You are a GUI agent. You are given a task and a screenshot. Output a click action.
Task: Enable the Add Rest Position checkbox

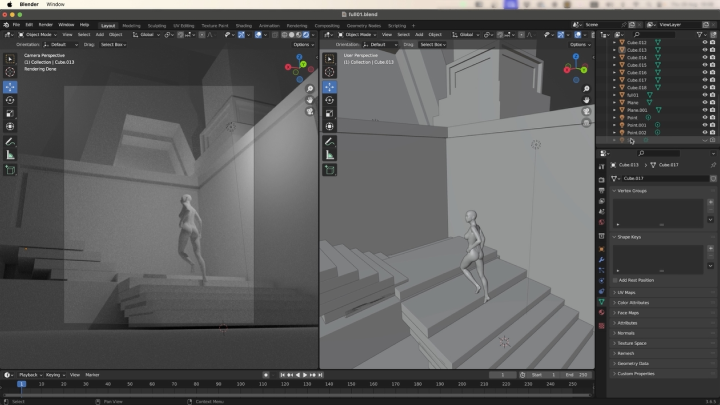[x=616, y=279]
